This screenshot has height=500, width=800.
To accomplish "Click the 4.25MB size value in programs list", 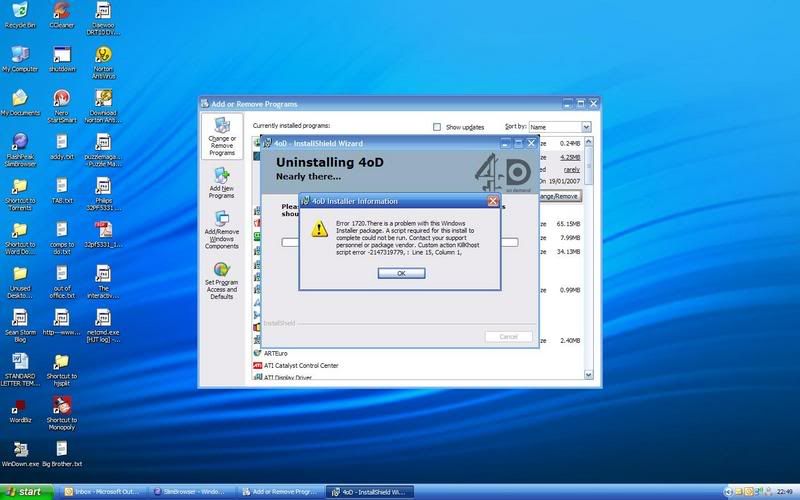I will 570,157.
